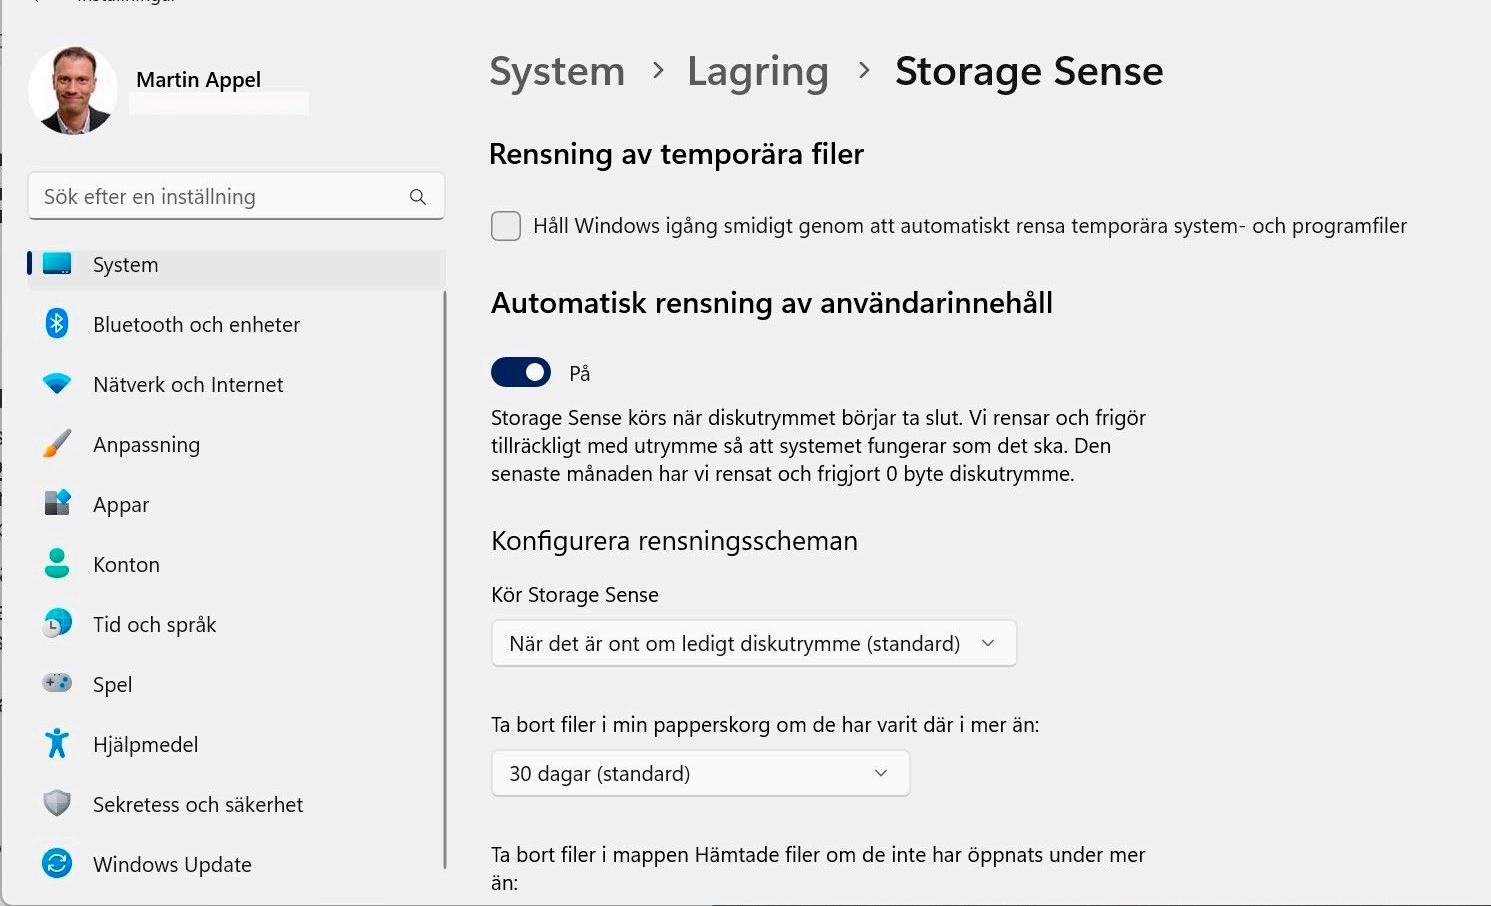Expand the 30 dagar papperskorg dropdown

700,773
